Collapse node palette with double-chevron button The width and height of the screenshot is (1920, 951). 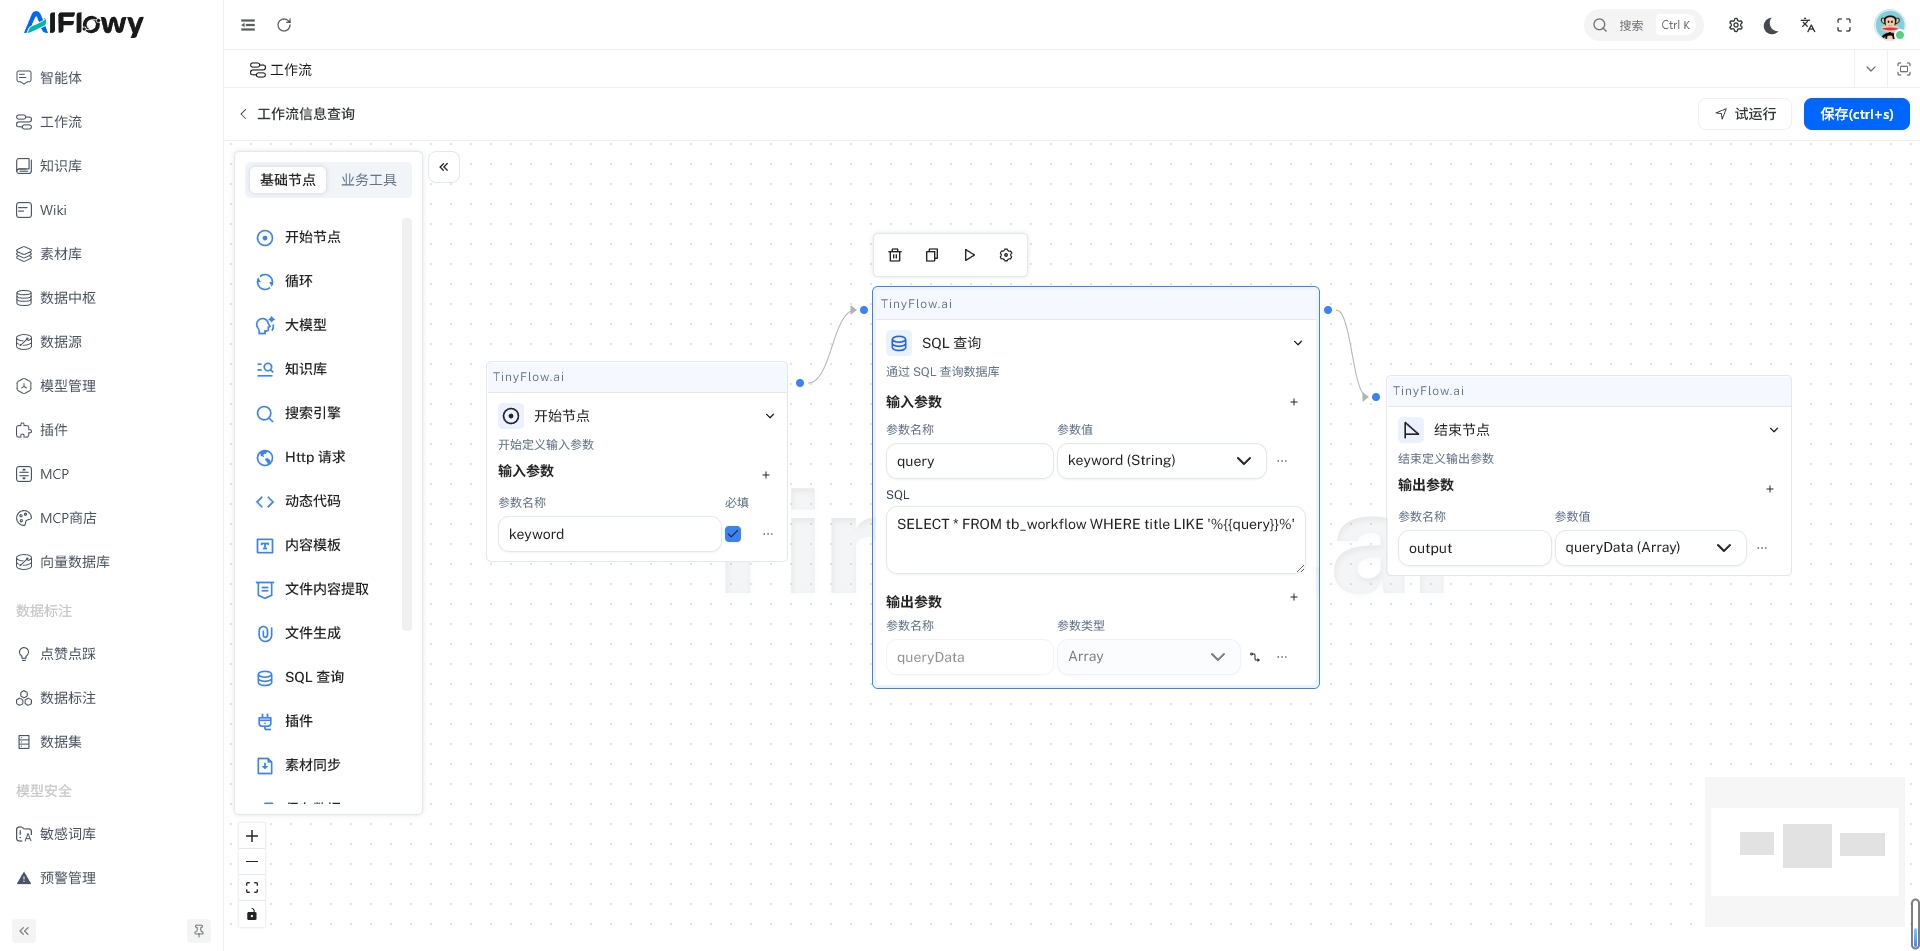[x=444, y=167]
